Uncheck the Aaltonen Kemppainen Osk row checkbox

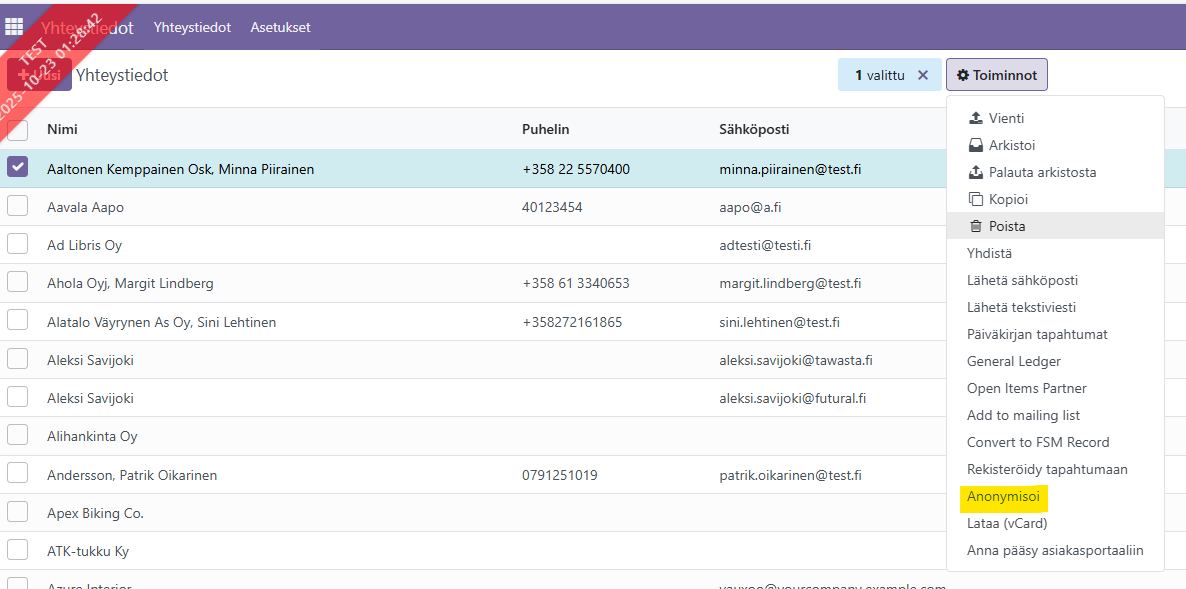[18, 168]
